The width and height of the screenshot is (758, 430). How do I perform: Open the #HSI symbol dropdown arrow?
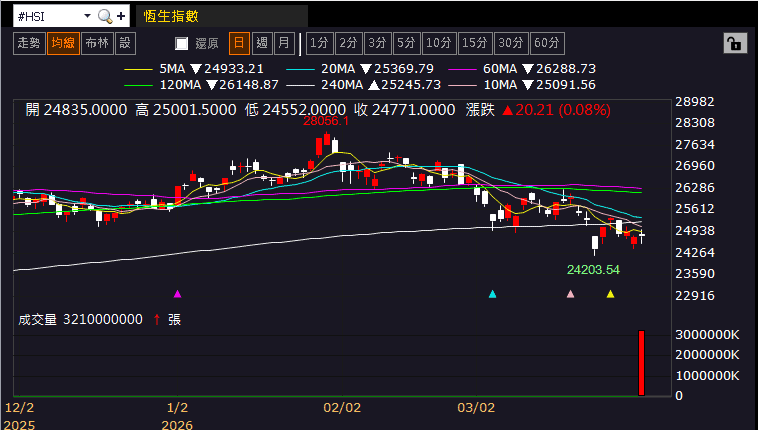(x=87, y=16)
